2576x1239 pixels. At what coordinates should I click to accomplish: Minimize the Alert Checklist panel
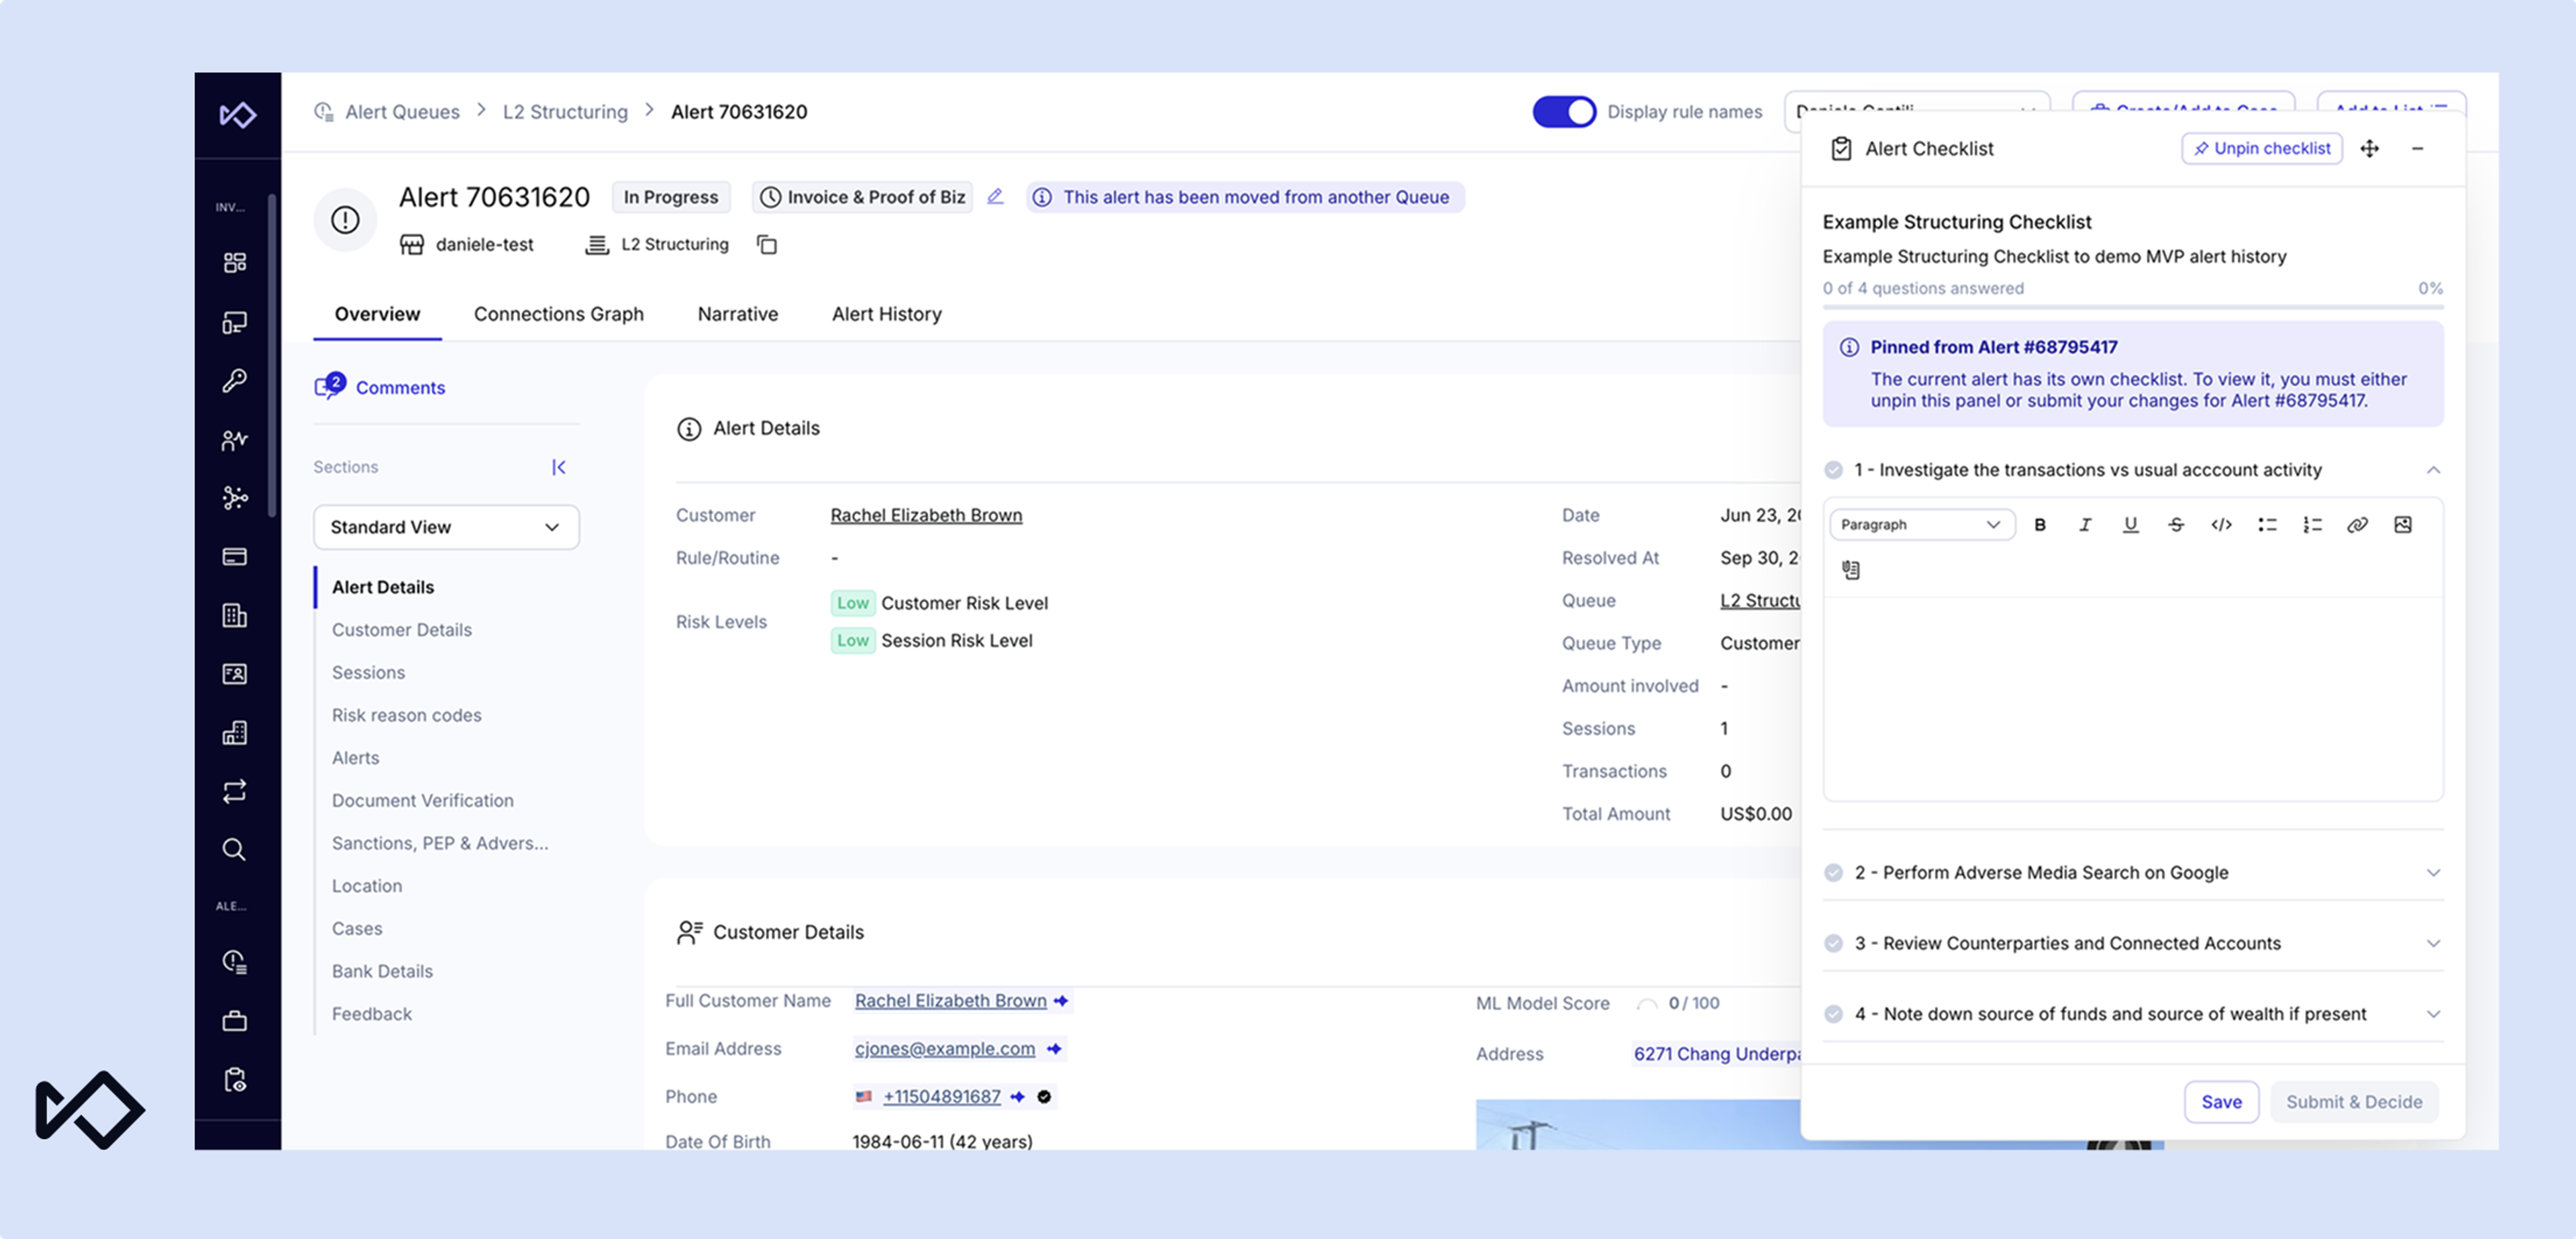coord(2418,148)
